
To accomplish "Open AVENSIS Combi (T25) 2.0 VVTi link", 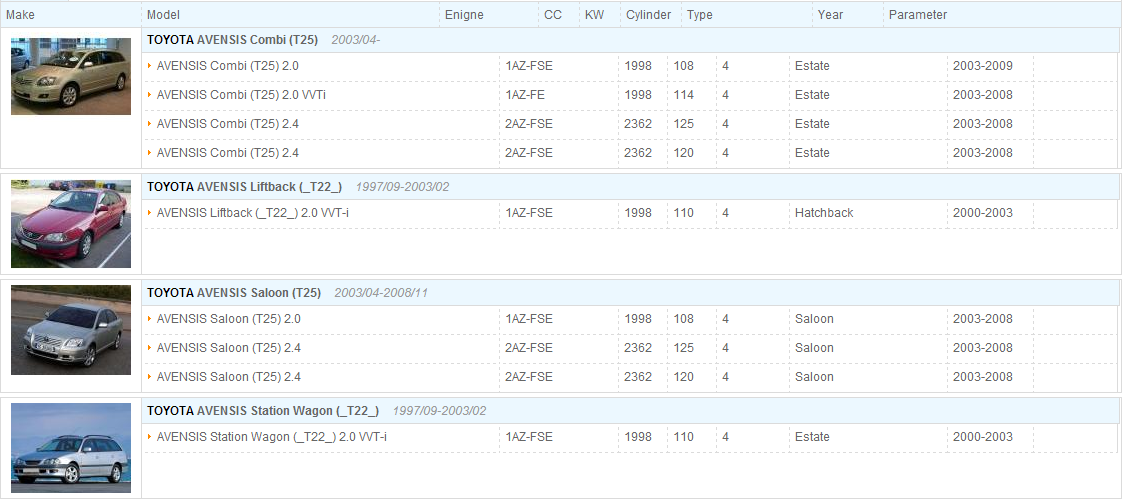I will (241, 95).
